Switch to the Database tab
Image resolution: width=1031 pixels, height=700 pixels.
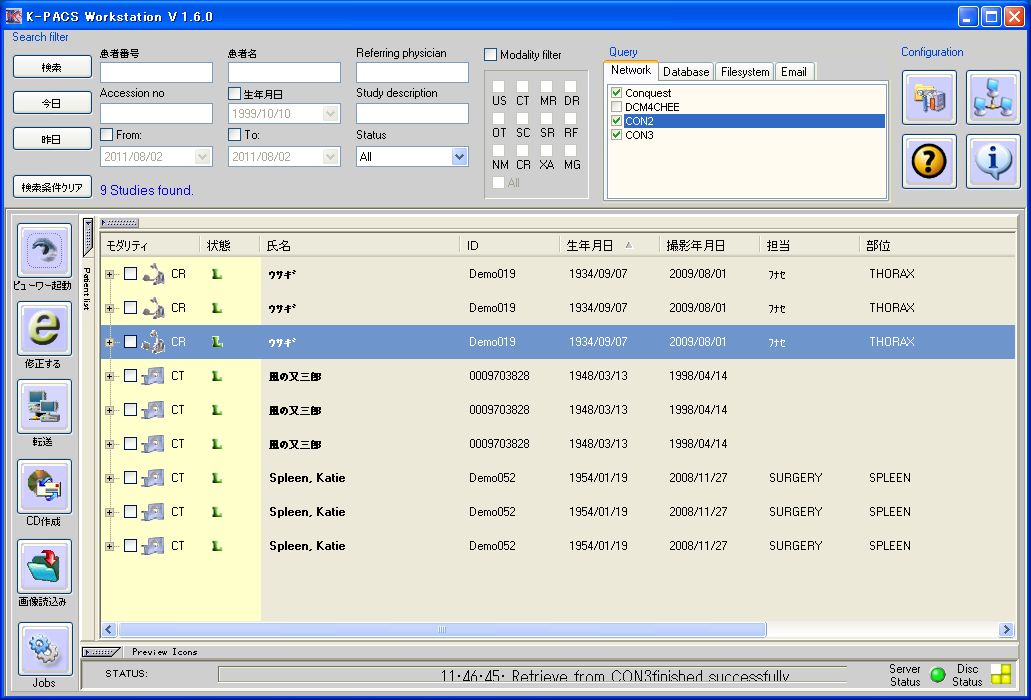click(686, 72)
